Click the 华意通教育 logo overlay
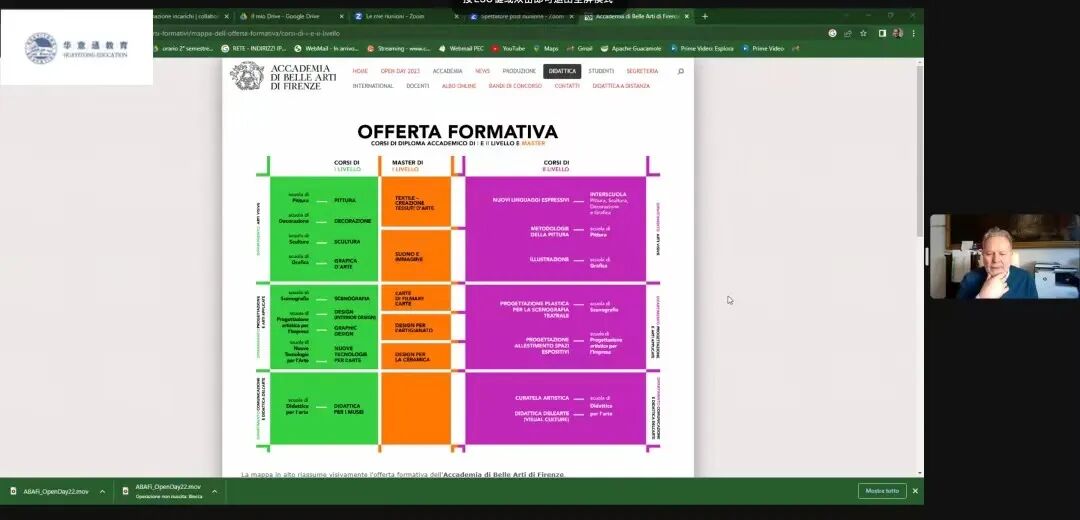The height and width of the screenshot is (520, 1080). [76, 48]
